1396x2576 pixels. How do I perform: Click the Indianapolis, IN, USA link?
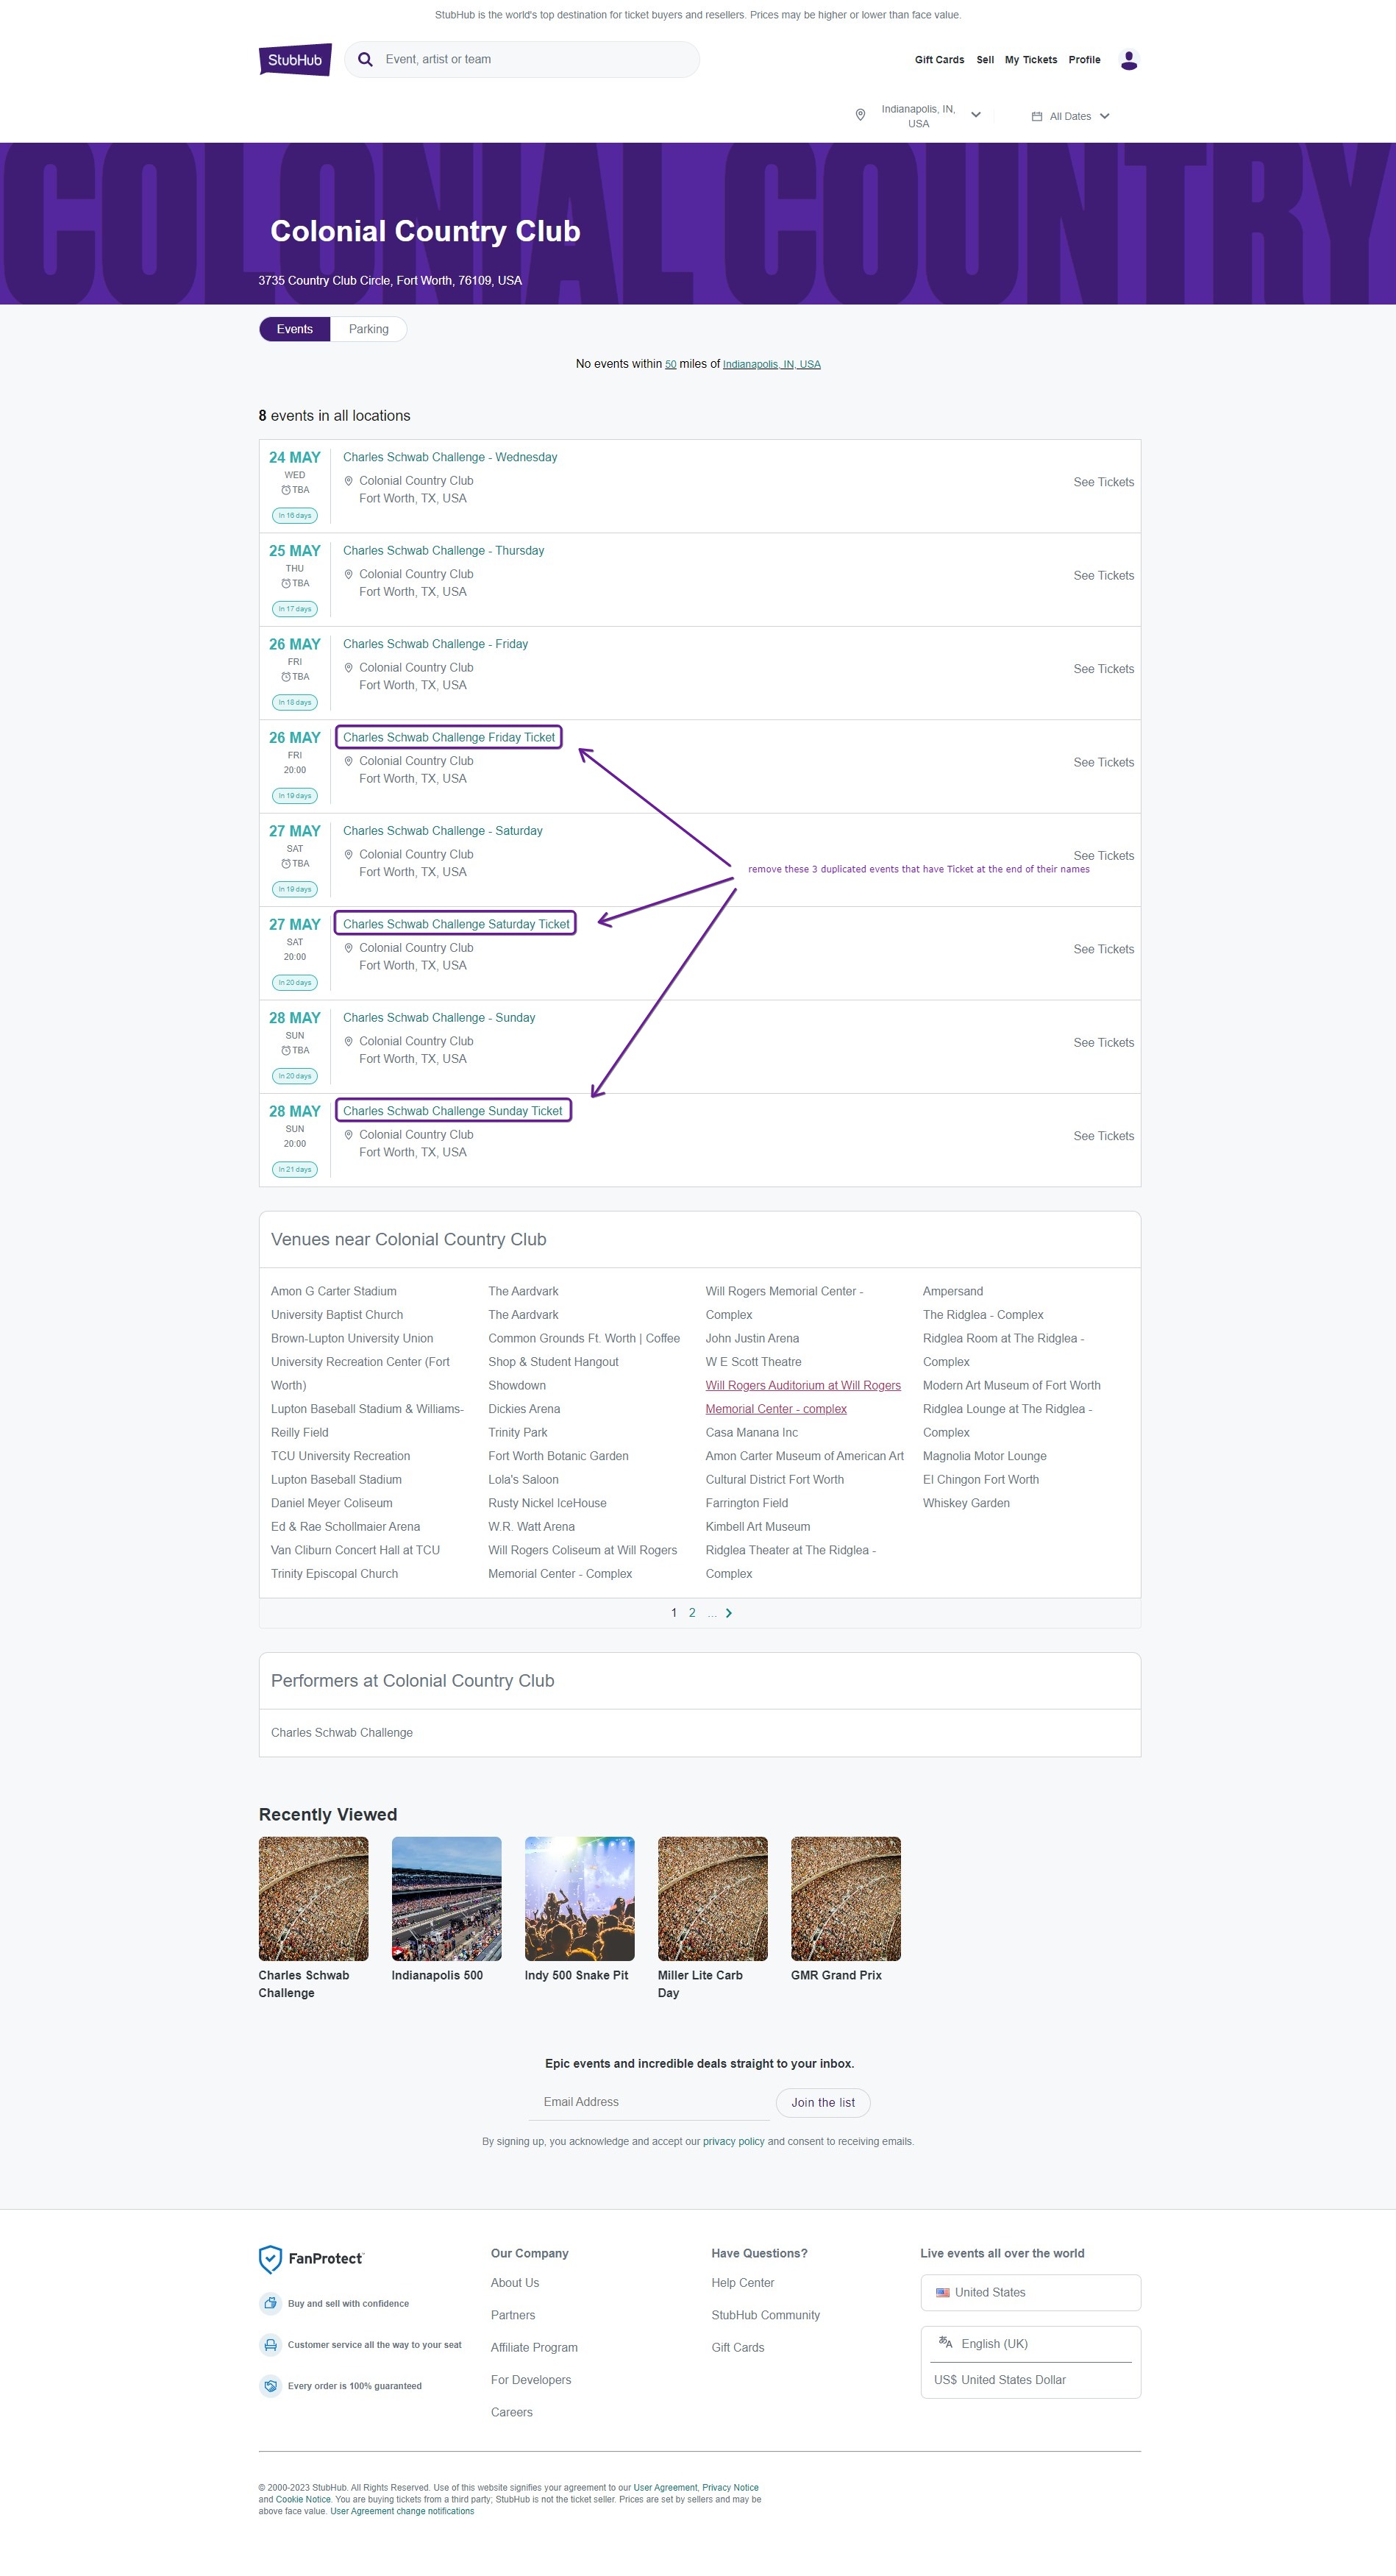click(772, 364)
